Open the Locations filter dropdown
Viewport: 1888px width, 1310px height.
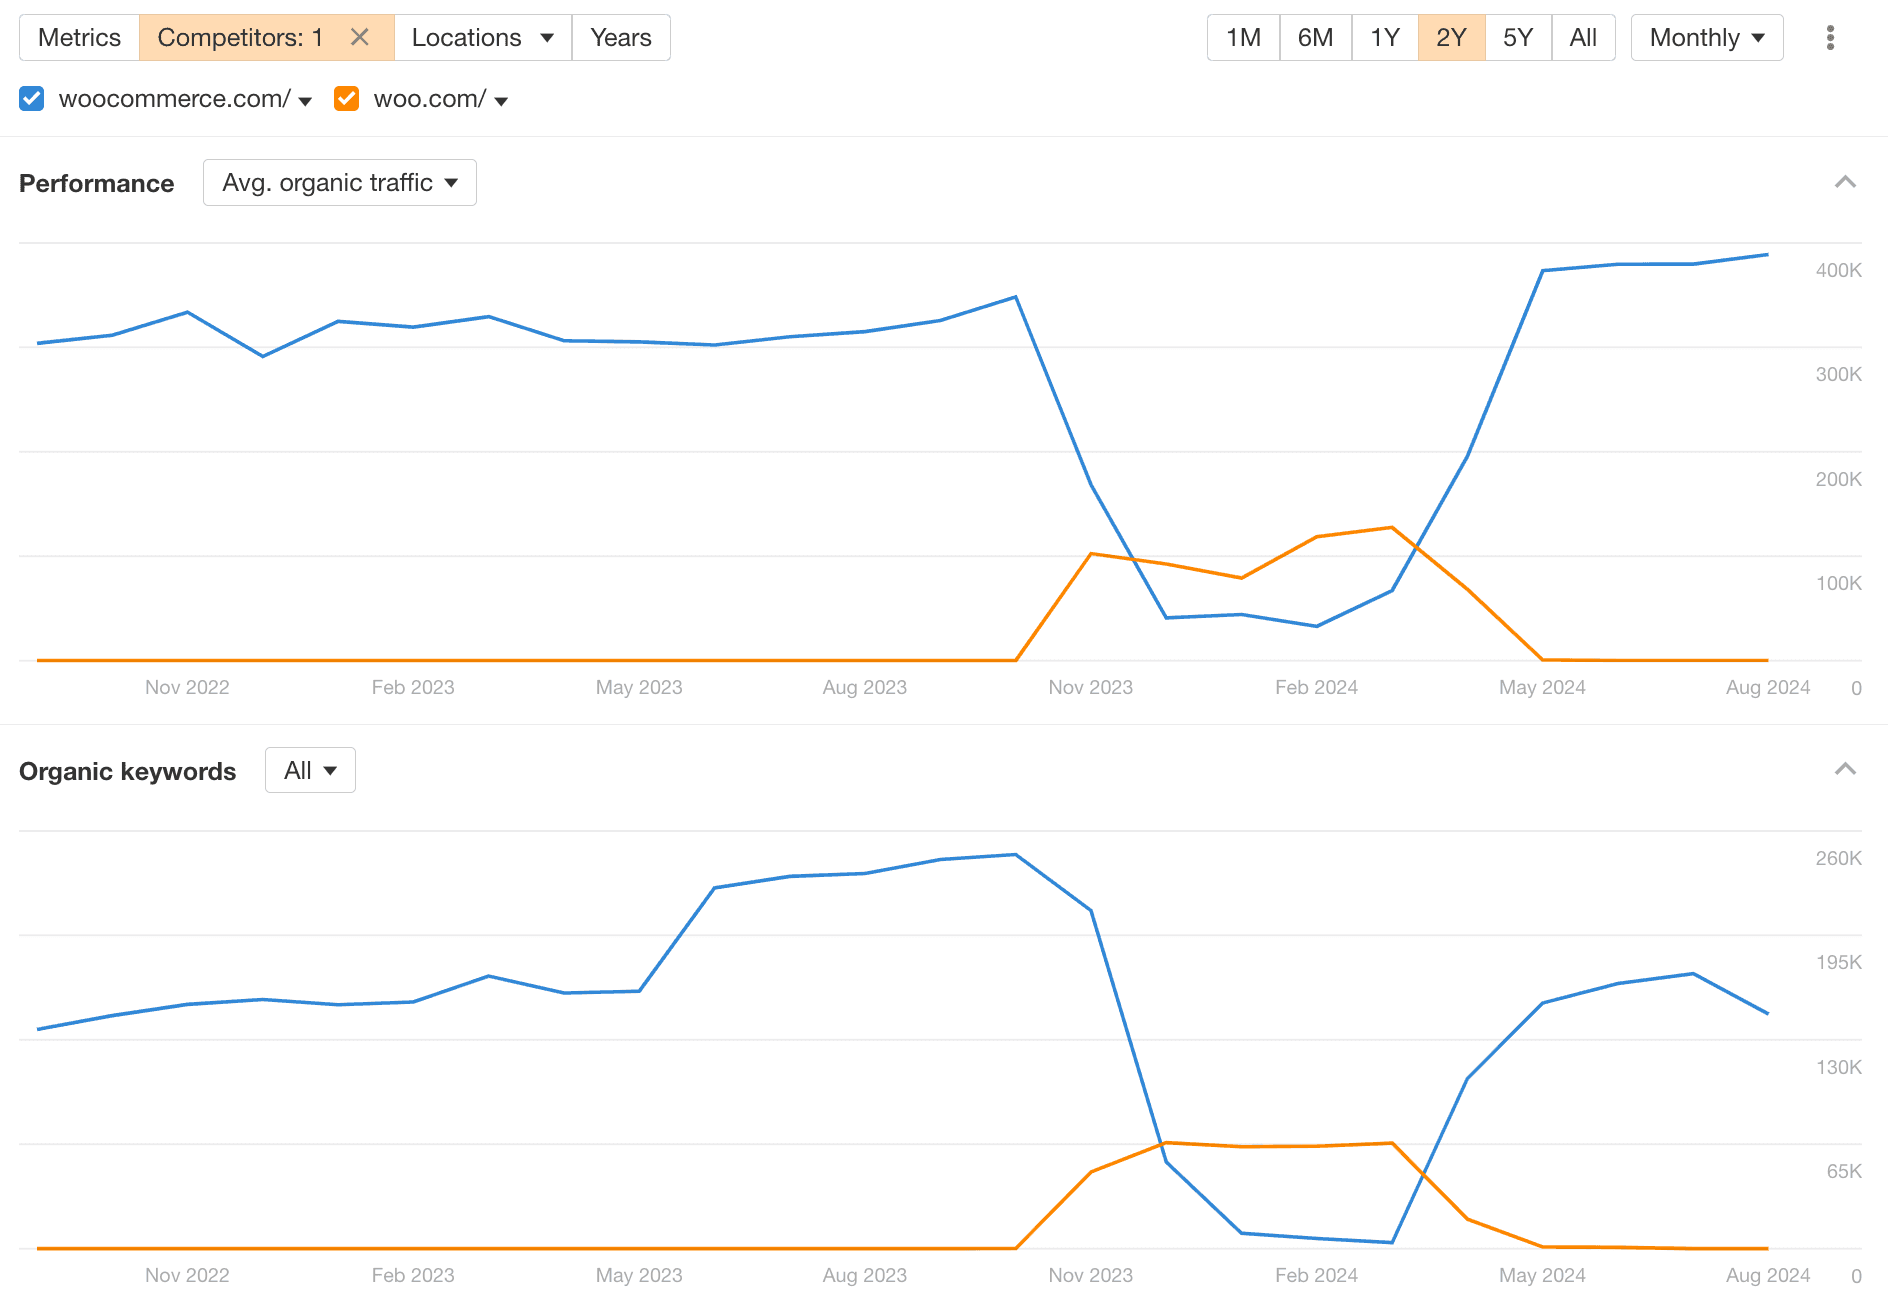483,37
